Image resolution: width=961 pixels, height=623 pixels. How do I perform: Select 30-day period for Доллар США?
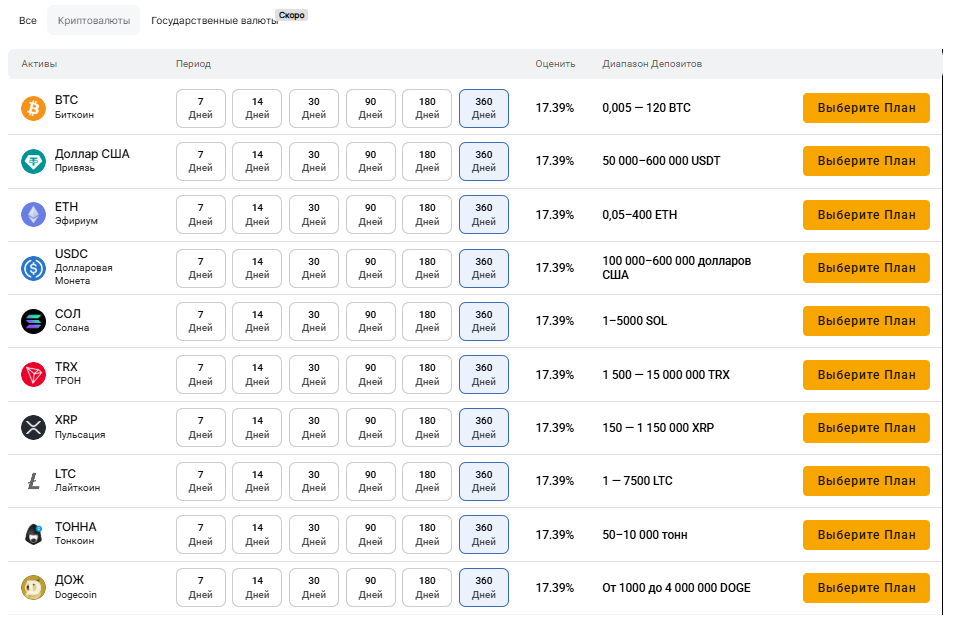point(314,162)
